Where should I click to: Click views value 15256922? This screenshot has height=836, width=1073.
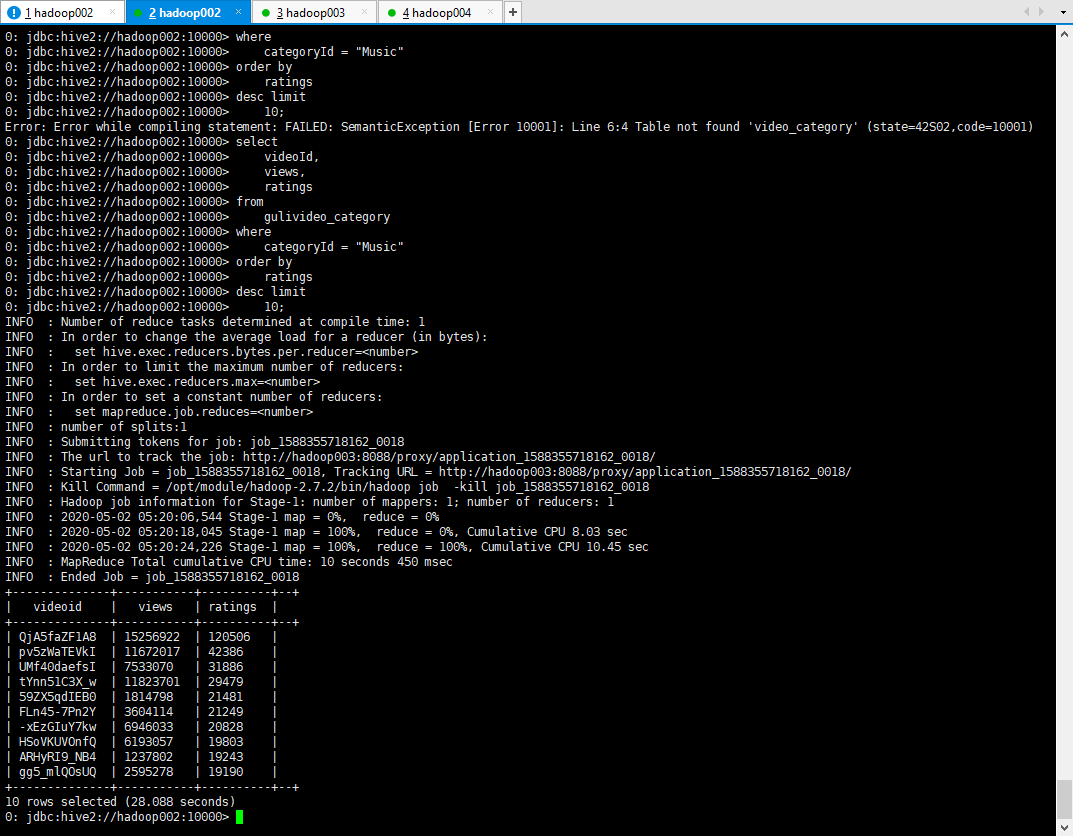point(152,637)
